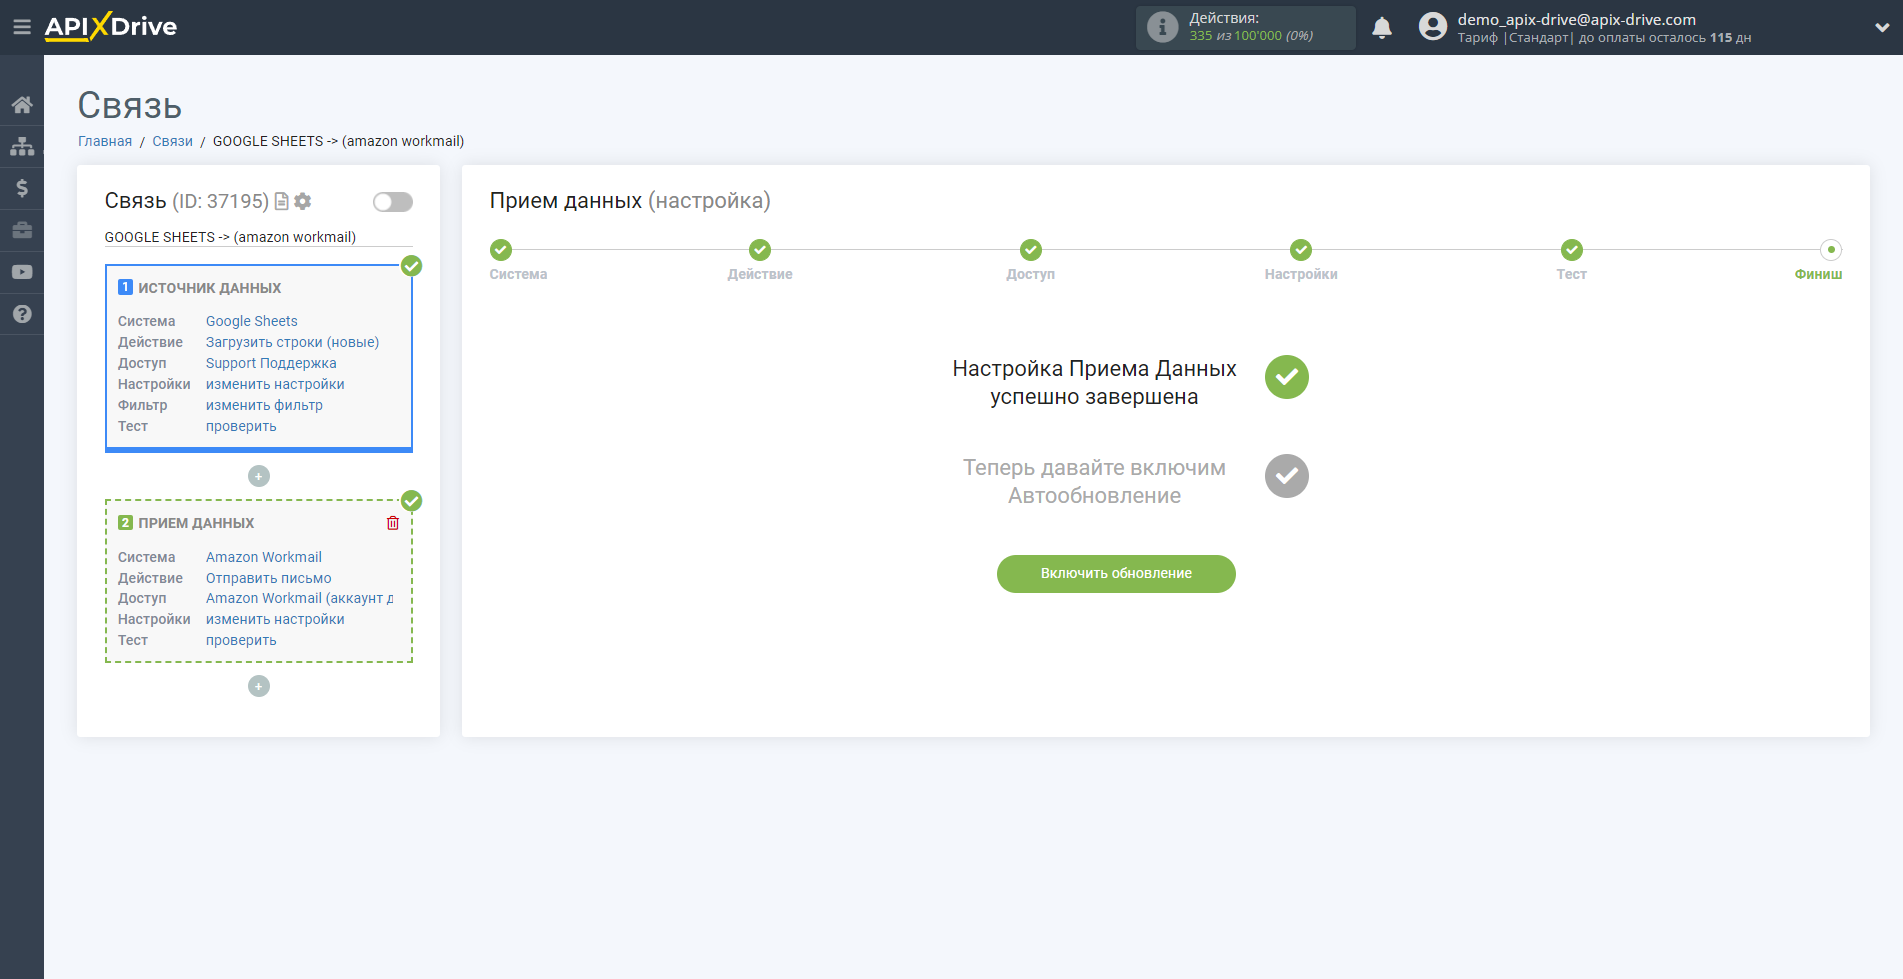Open Support Поддержка access link
Viewport: 1903px width, 979px height.
(271, 363)
